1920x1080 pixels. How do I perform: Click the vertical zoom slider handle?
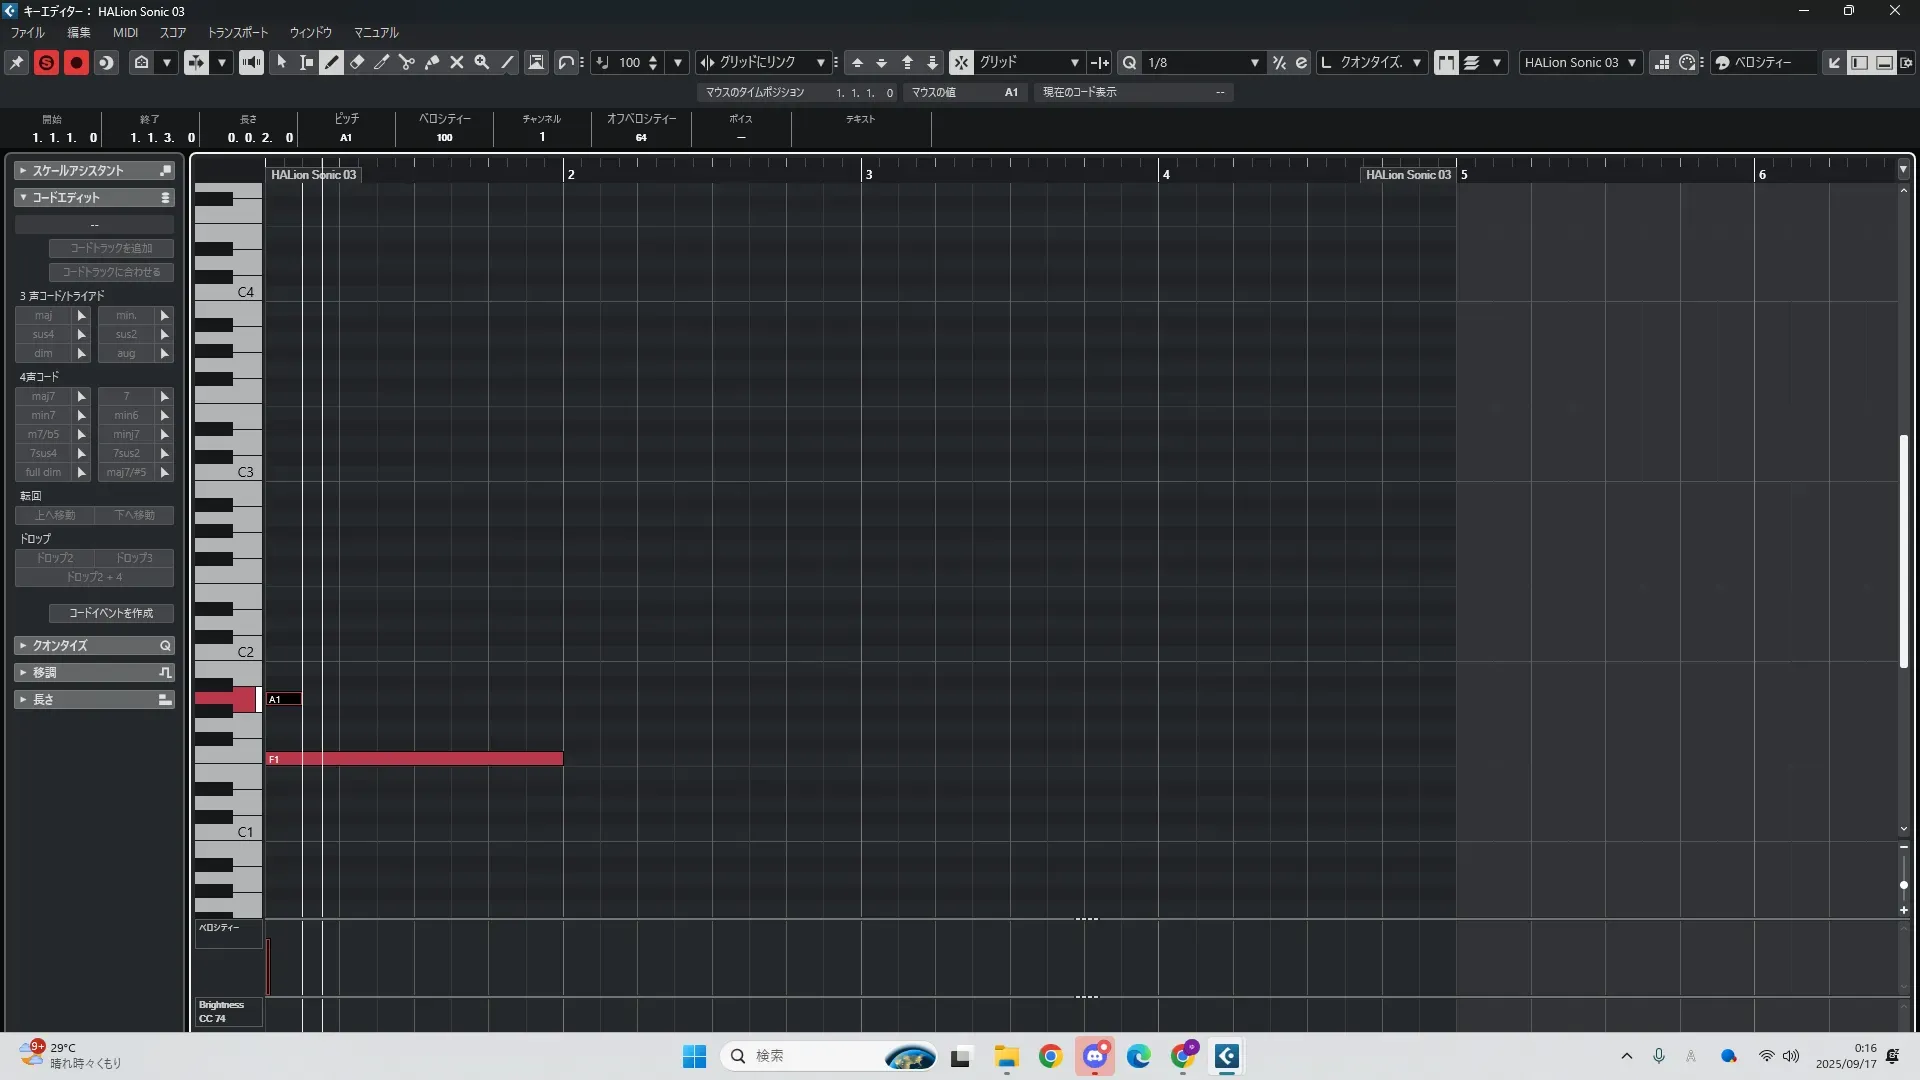point(1904,885)
